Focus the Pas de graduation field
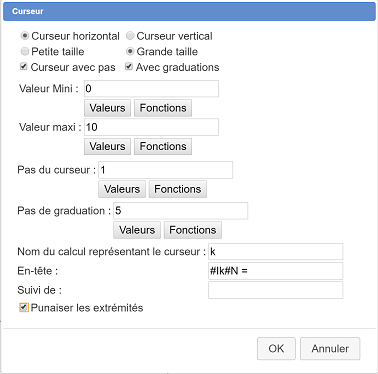Screen dimensions: 378x374 click(x=180, y=211)
